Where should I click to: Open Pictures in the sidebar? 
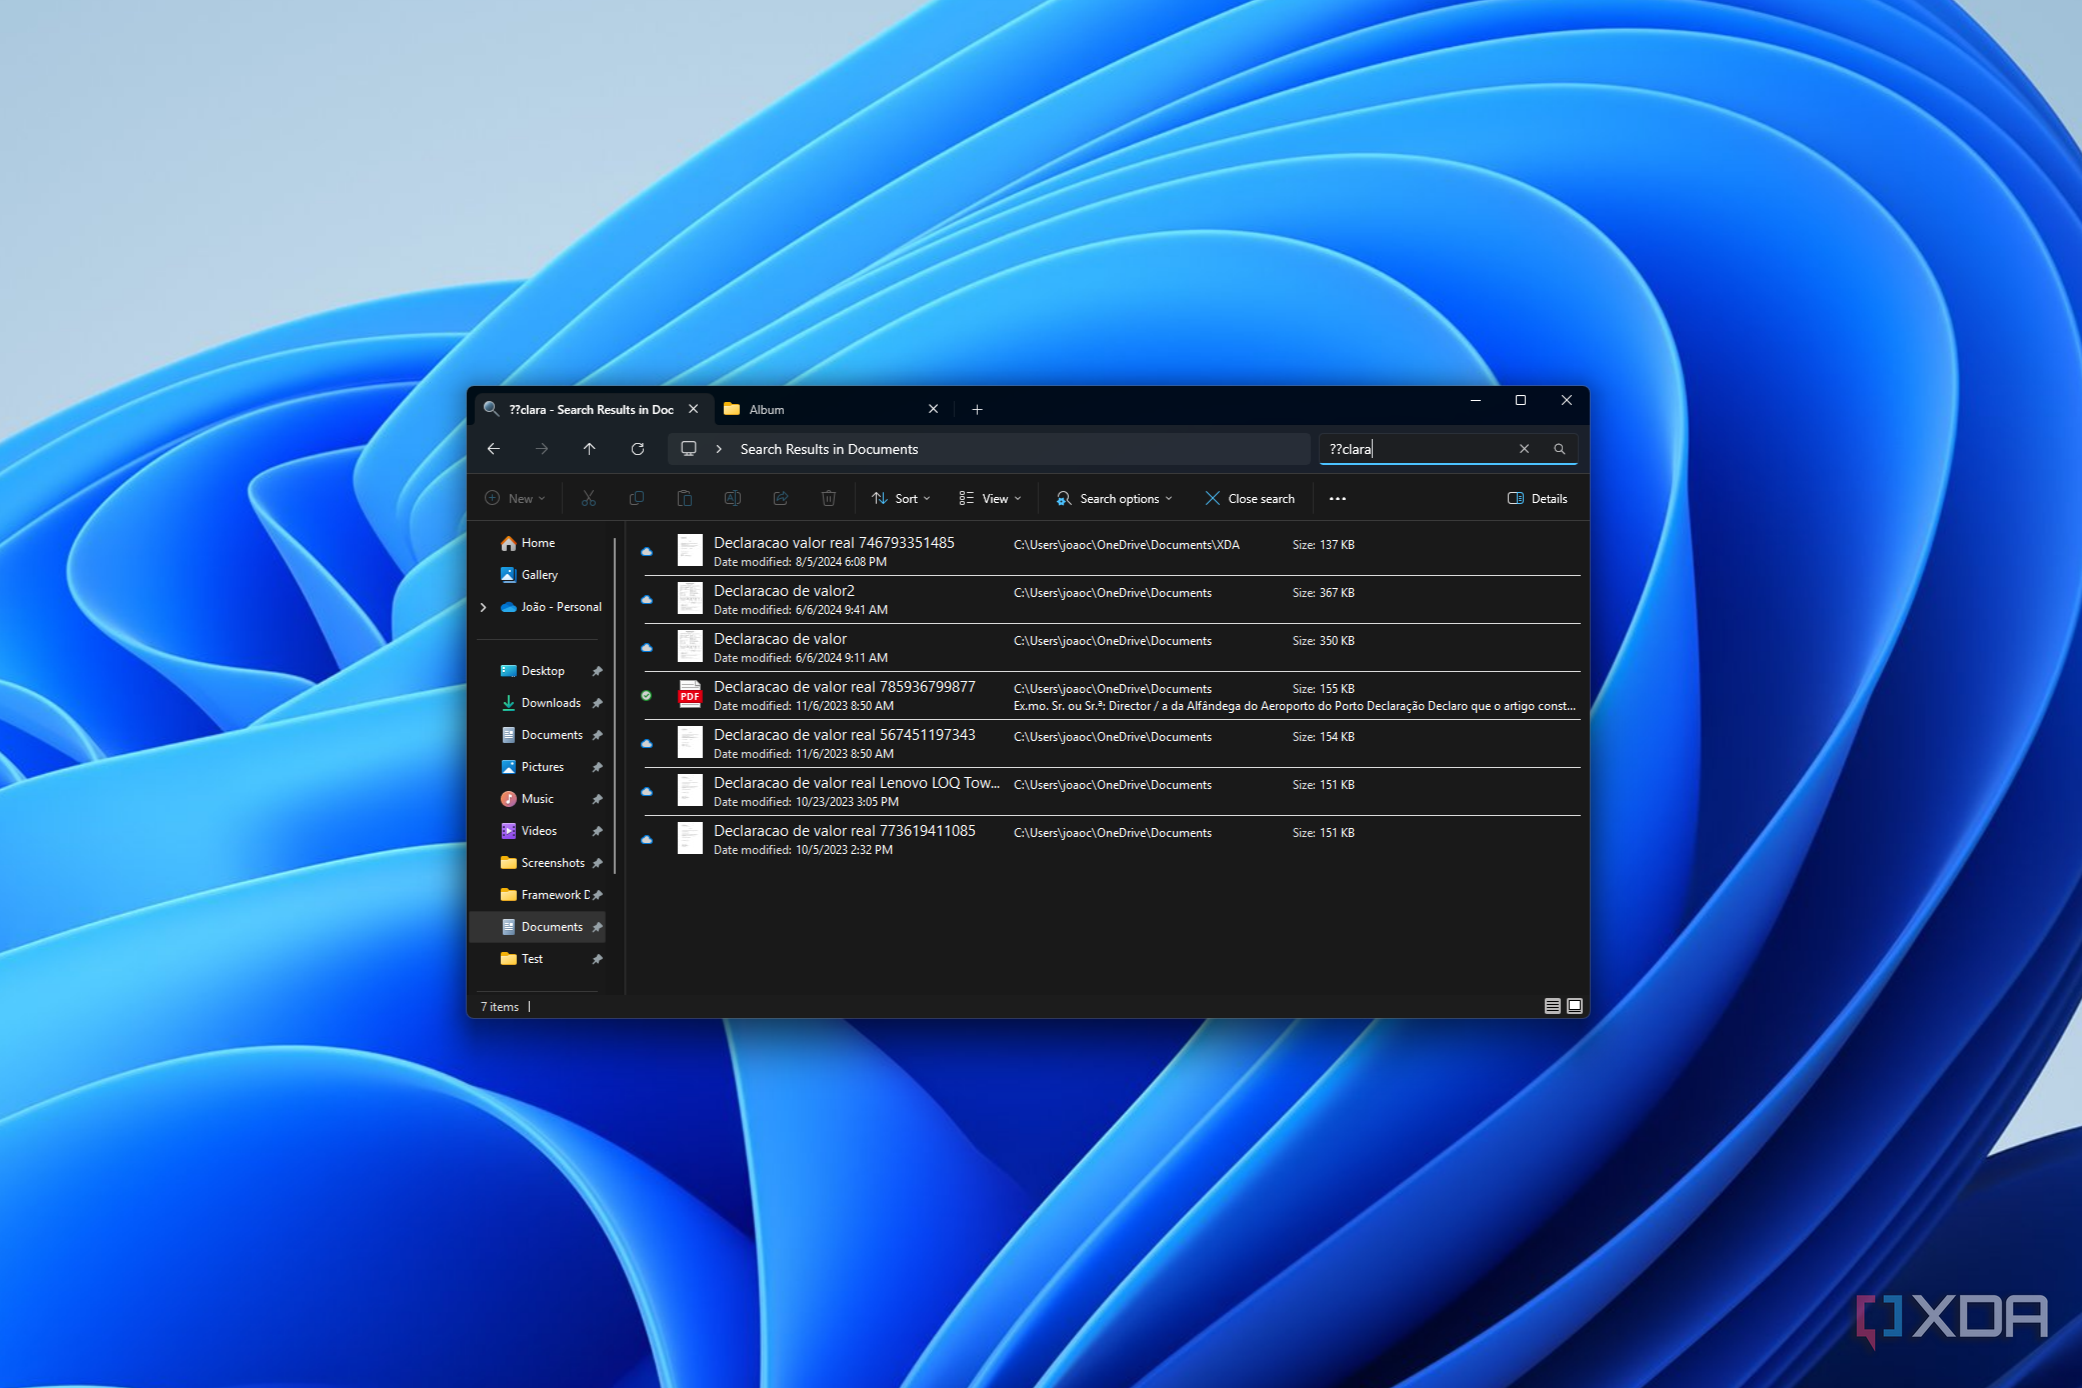(540, 767)
